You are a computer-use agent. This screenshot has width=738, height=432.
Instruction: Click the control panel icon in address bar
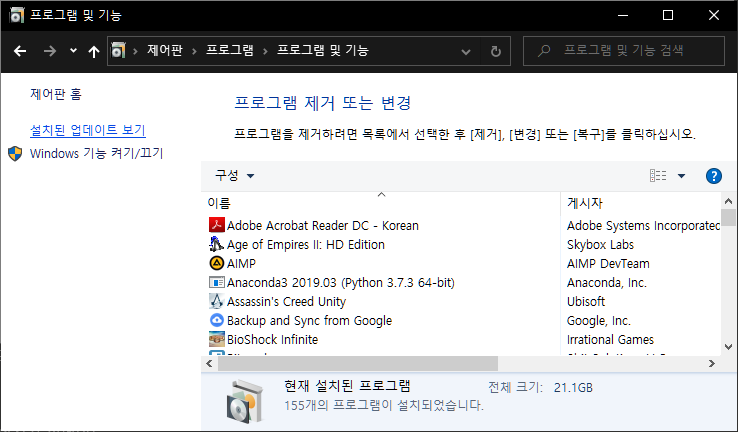pos(118,50)
